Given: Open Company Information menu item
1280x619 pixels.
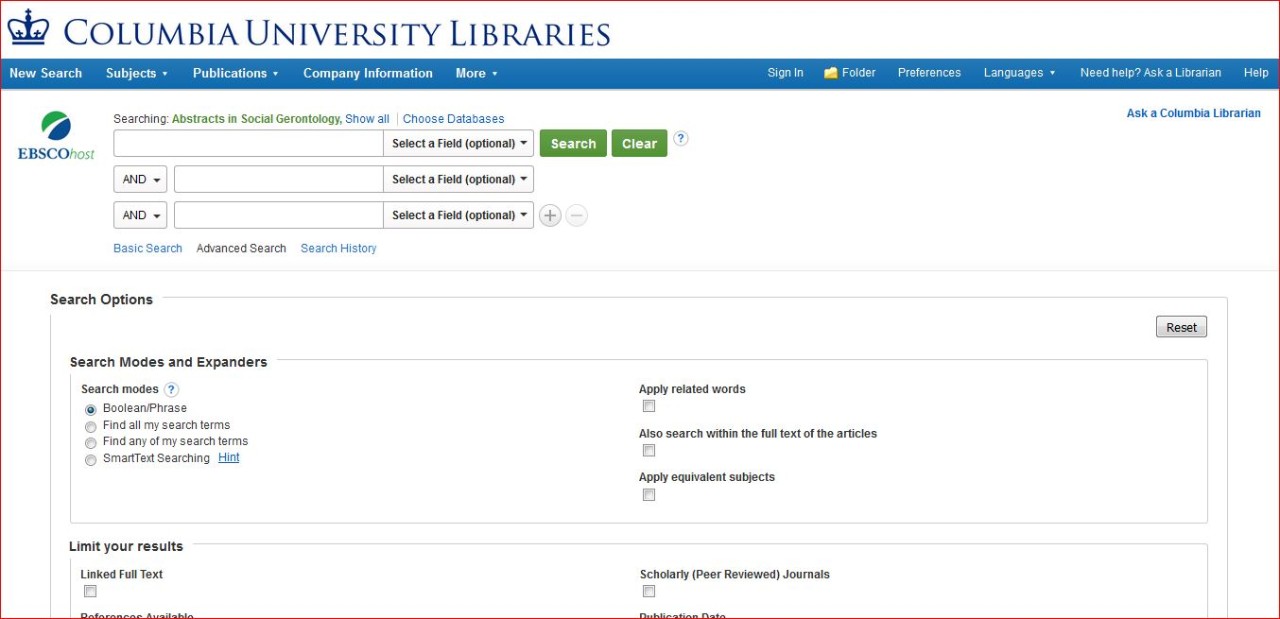Looking at the screenshot, I should [x=368, y=73].
